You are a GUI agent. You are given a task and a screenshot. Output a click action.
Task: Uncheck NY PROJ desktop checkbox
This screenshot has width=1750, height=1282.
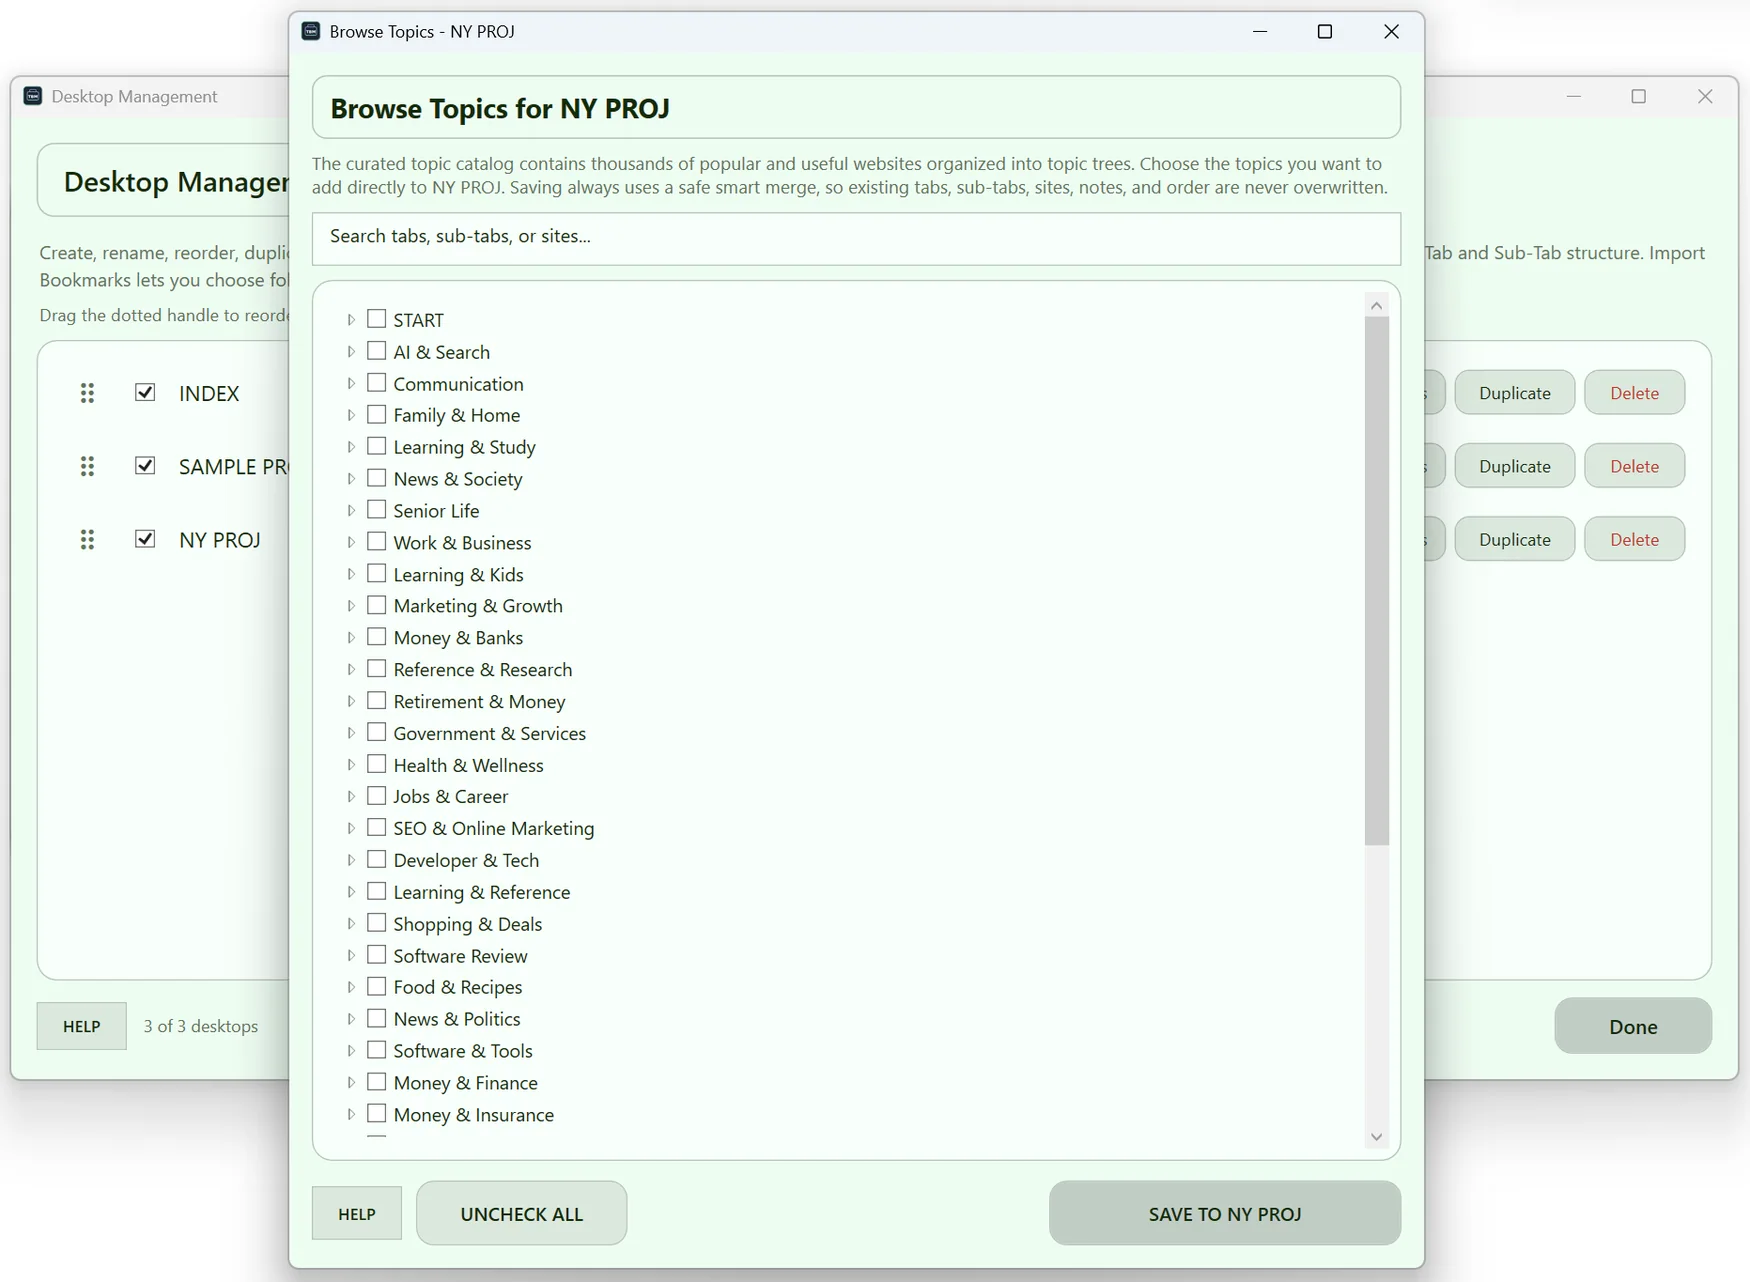(145, 539)
